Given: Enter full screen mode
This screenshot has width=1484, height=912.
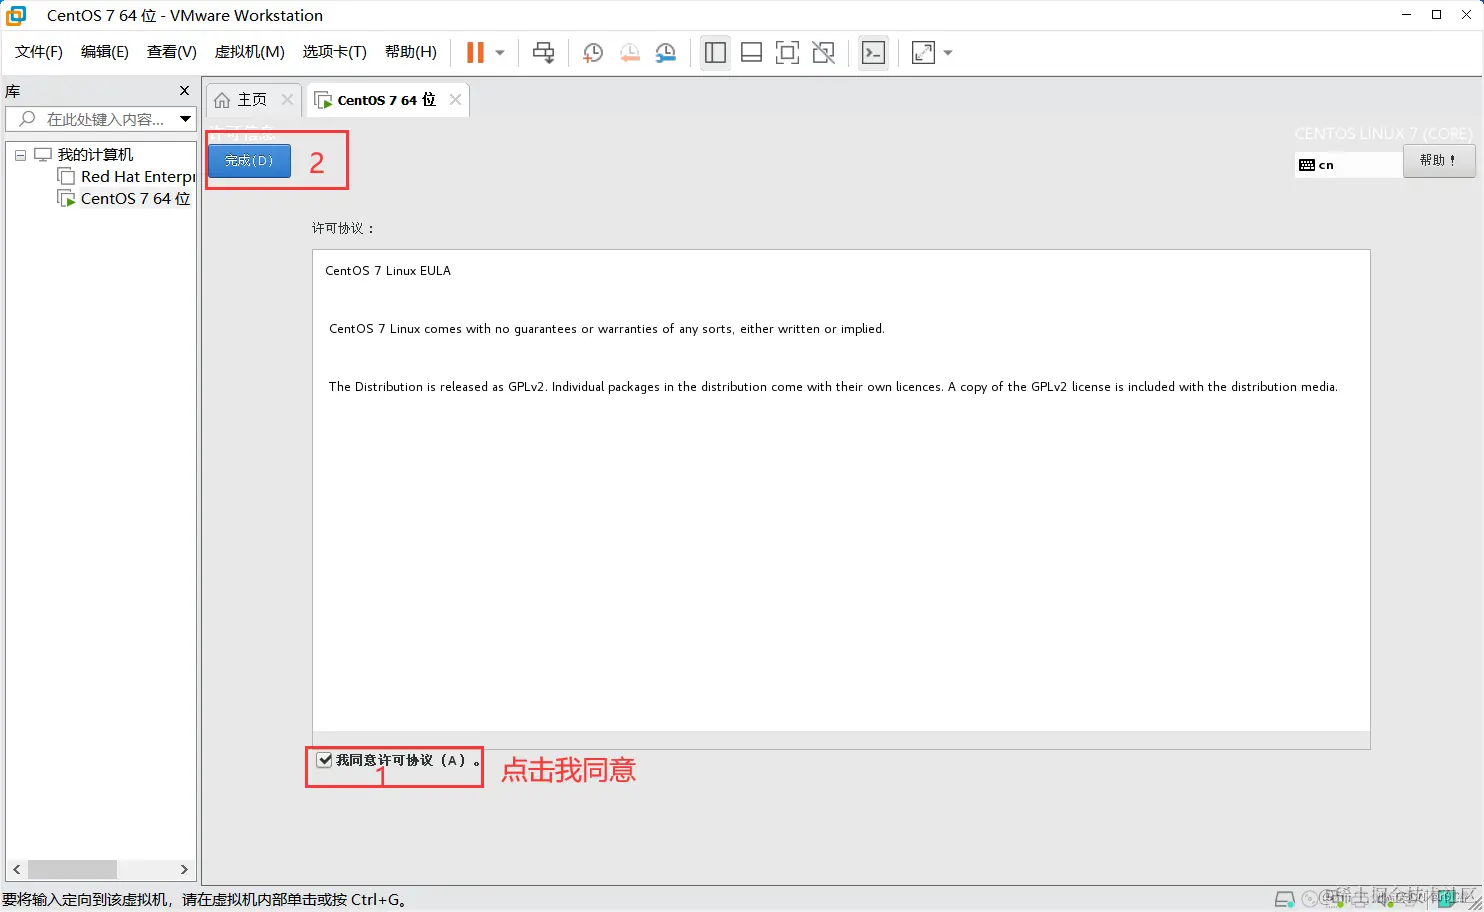Looking at the screenshot, I should click(787, 53).
